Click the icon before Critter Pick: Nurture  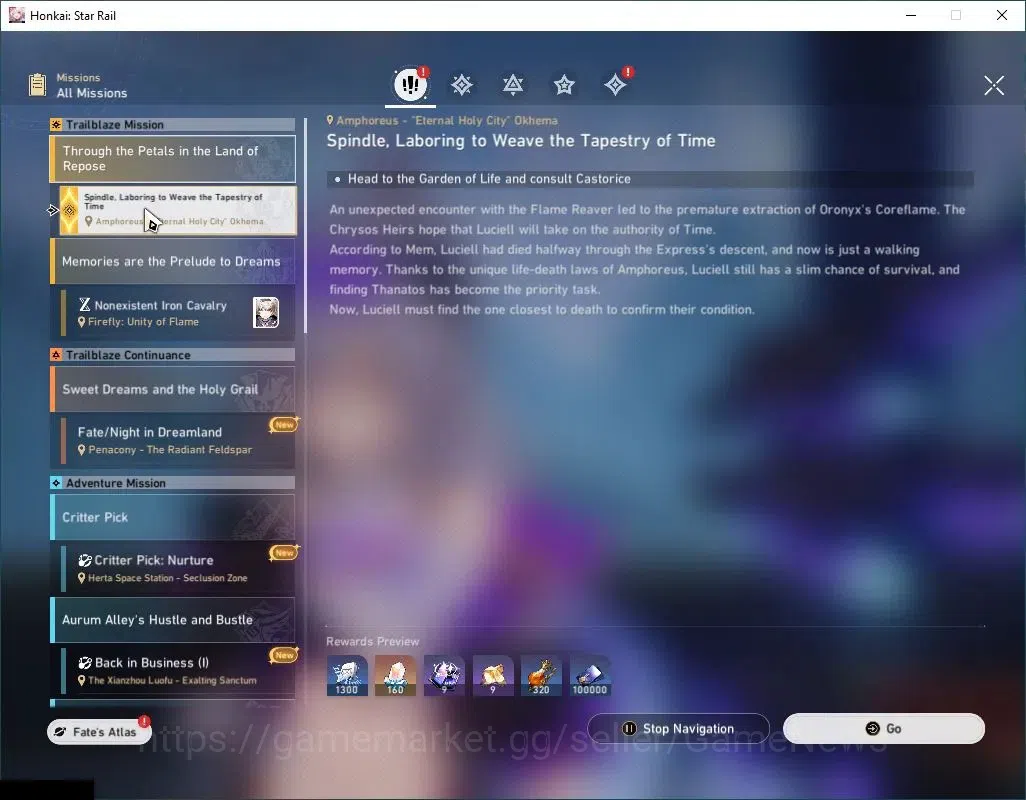(x=85, y=560)
